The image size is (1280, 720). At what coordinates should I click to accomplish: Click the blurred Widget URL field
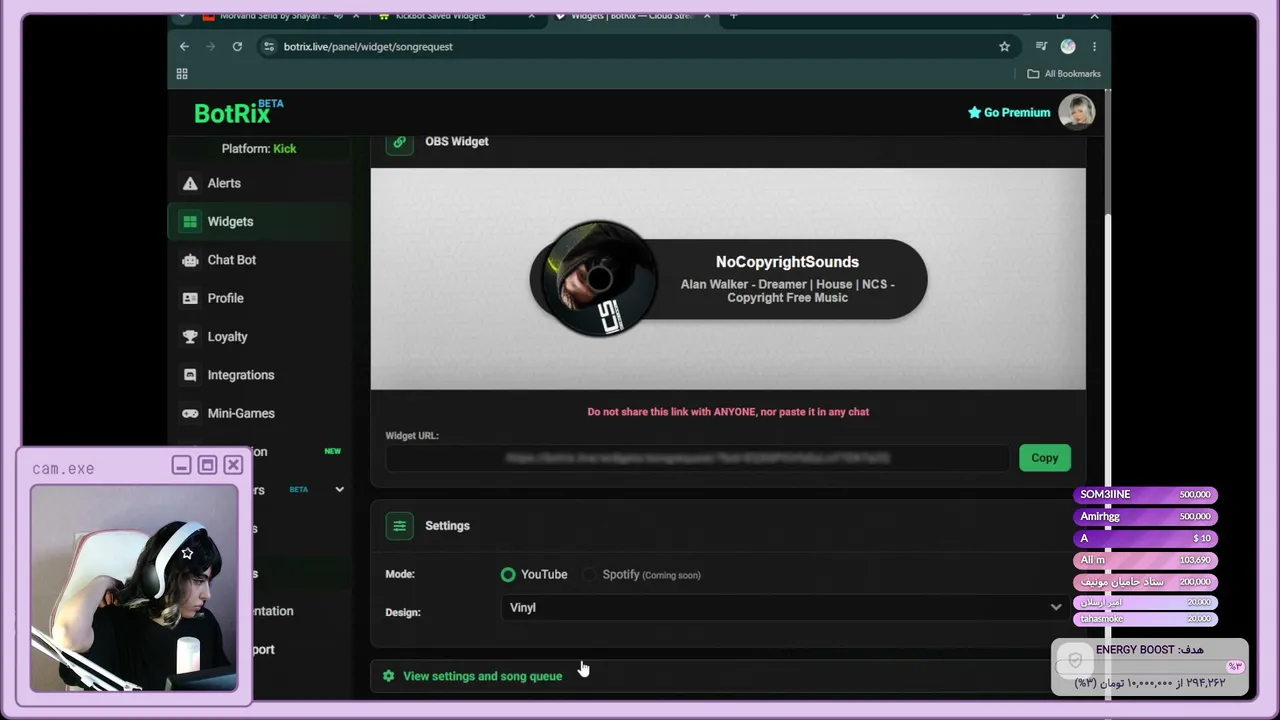click(x=697, y=458)
